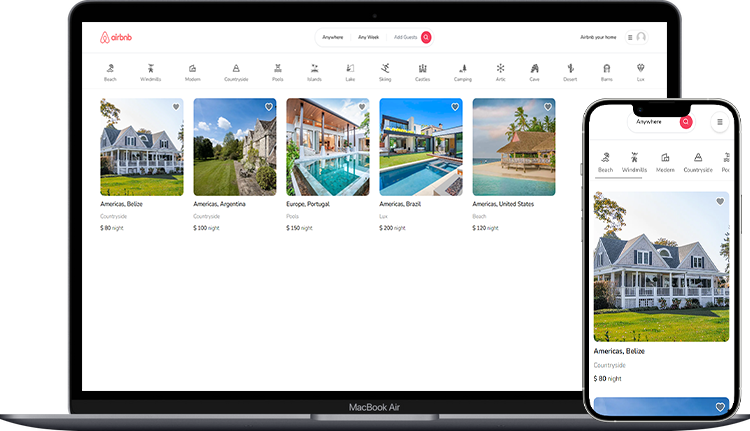Select the Skiing category on the laptop

385,71
